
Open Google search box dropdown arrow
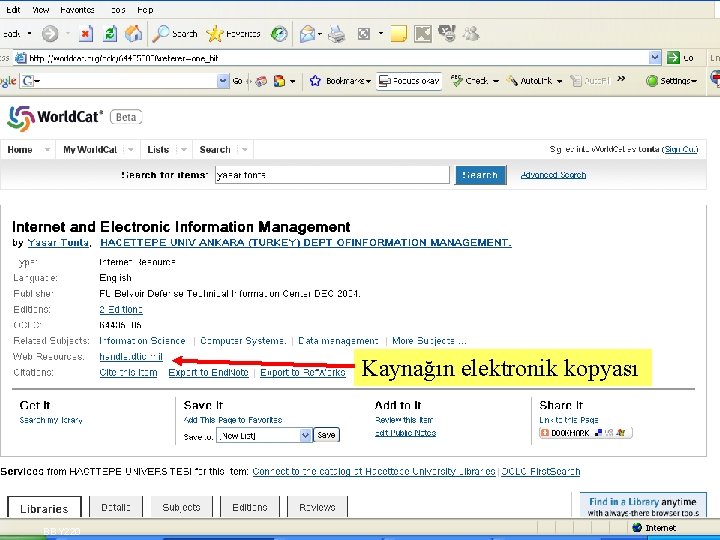tap(223, 81)
